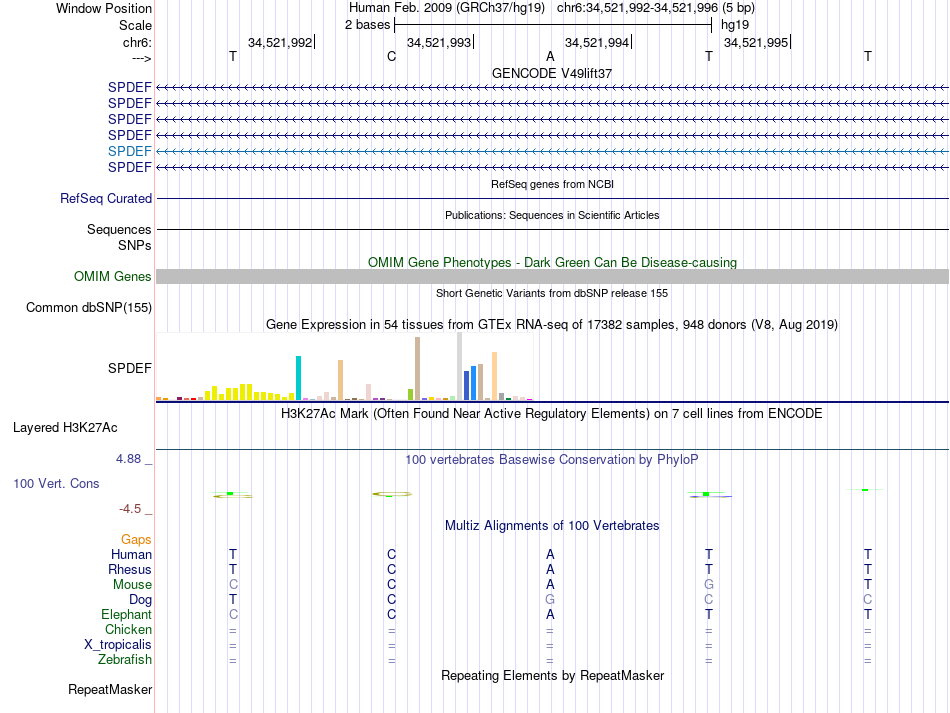This screenshot has height=713, width=950.
Task: Click the Dog species label
Action: (x=141, y=600)
